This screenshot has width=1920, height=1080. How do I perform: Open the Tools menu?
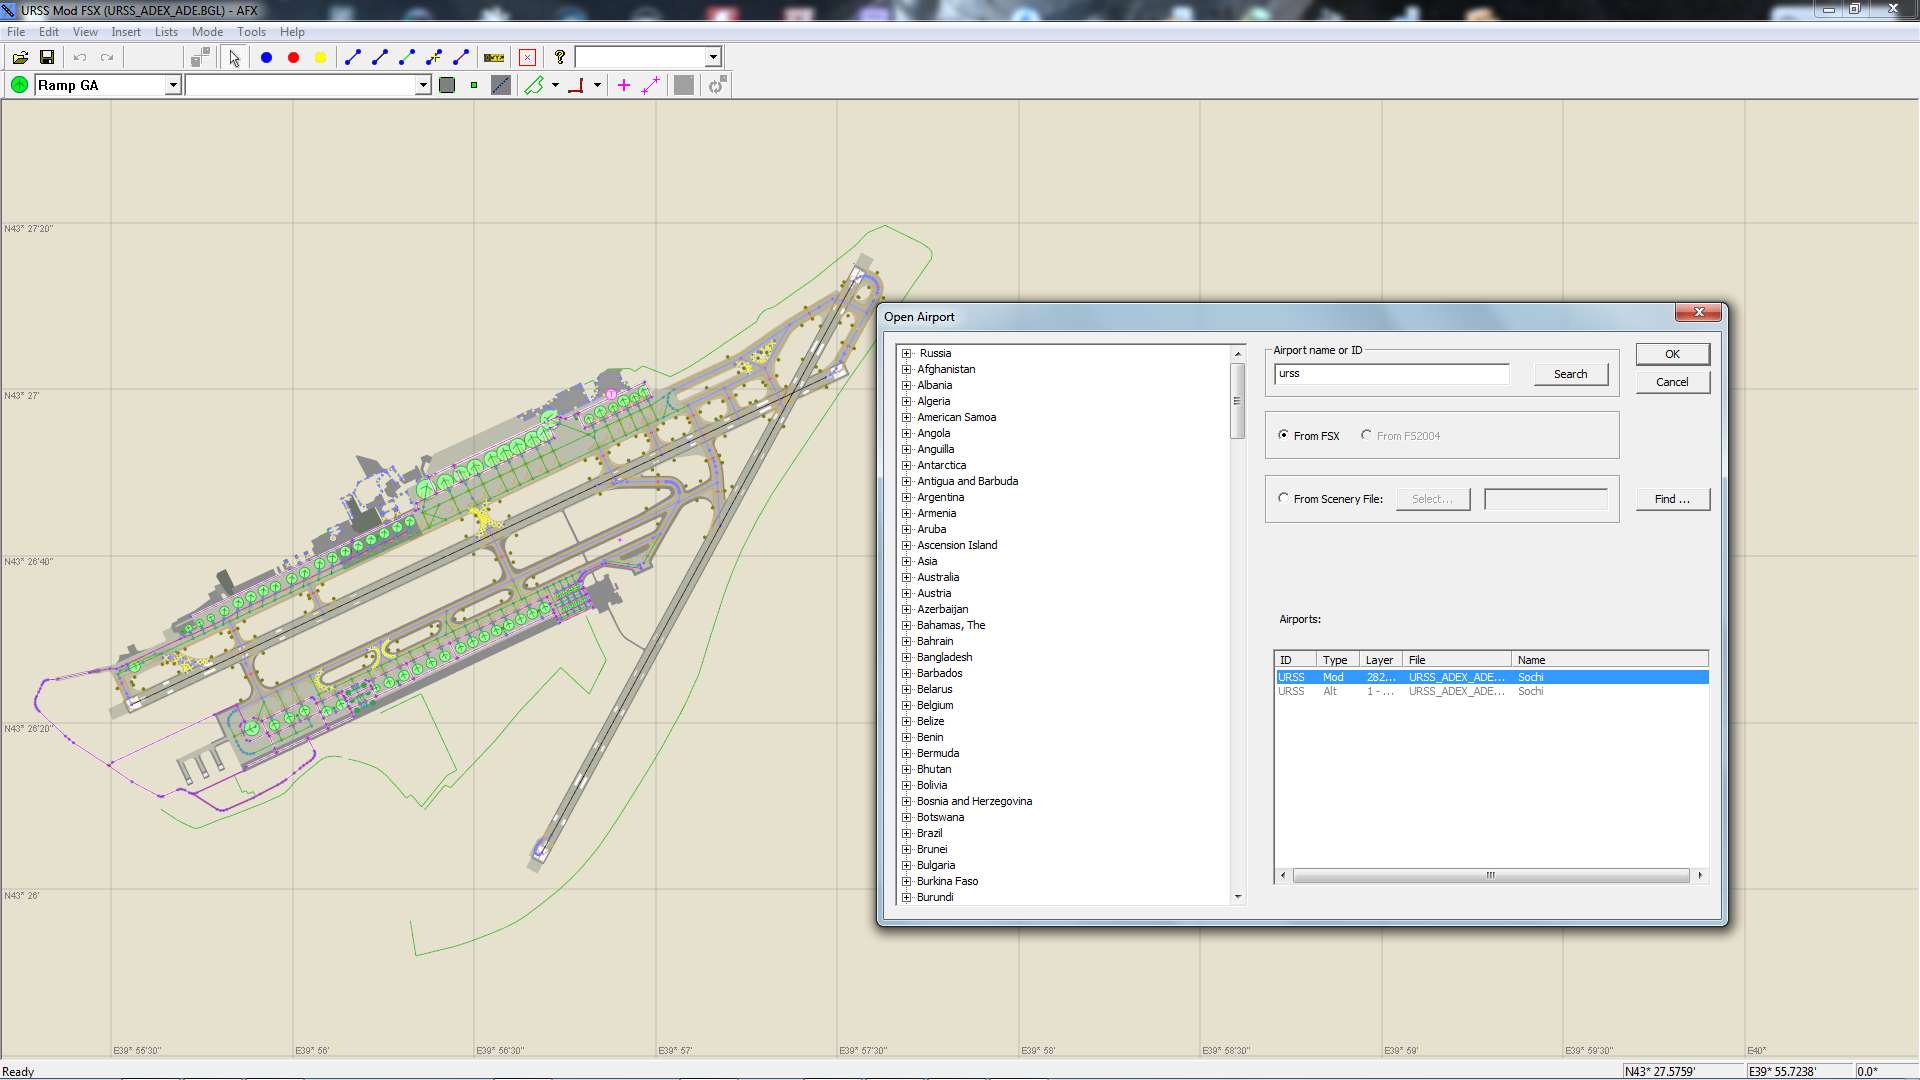tap(251, 32)
